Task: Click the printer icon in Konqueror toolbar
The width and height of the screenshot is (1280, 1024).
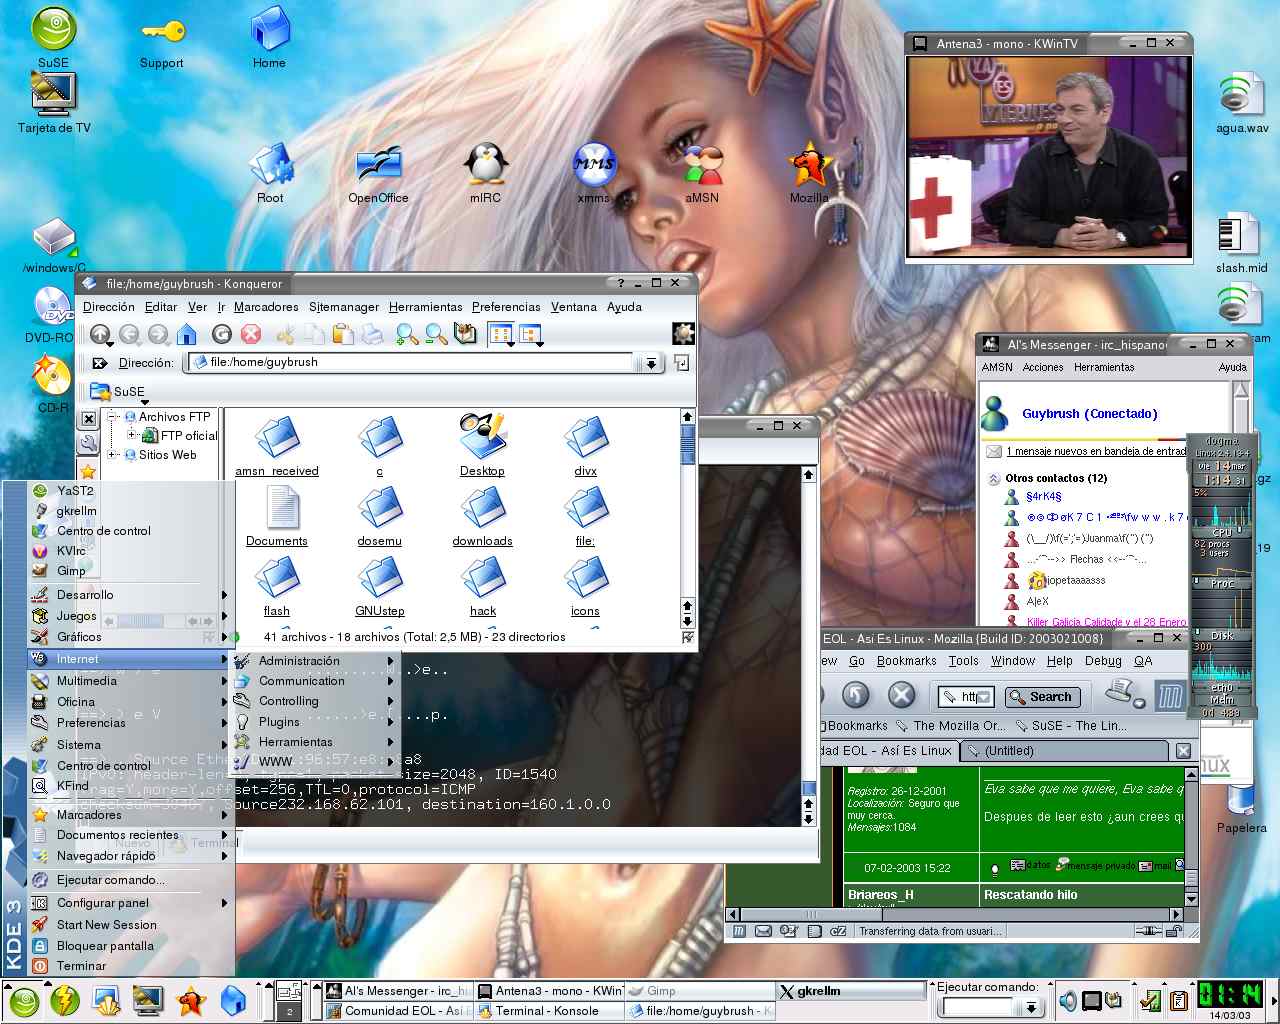Action: tap(372, 335)
